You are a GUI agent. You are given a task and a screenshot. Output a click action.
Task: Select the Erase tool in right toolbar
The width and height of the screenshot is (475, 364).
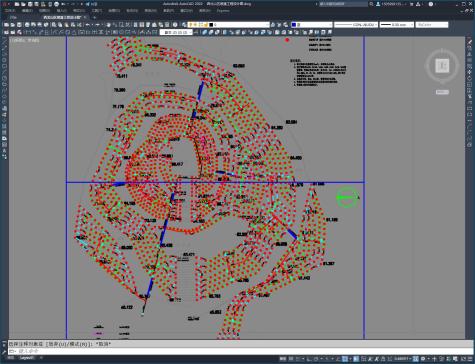click(469, 41)
